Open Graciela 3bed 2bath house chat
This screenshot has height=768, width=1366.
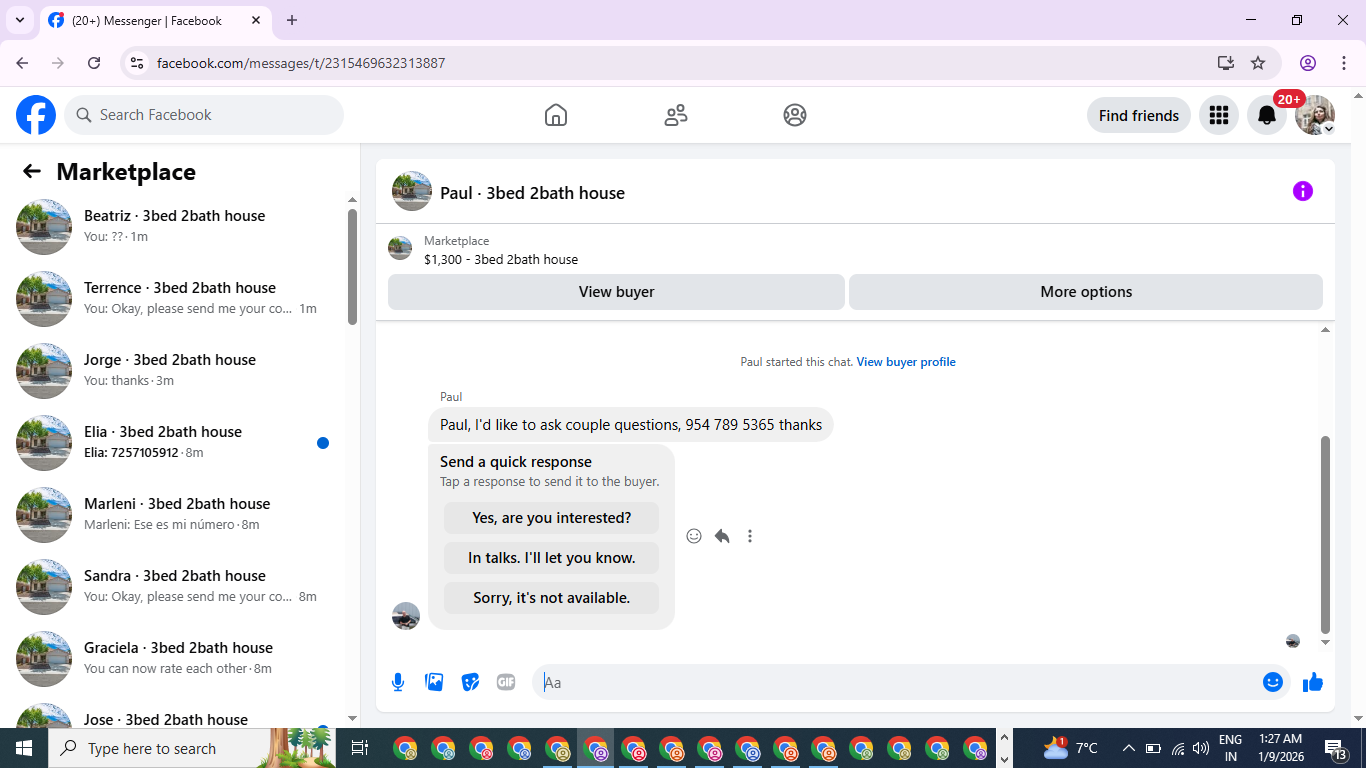click(x=176, y=659)
